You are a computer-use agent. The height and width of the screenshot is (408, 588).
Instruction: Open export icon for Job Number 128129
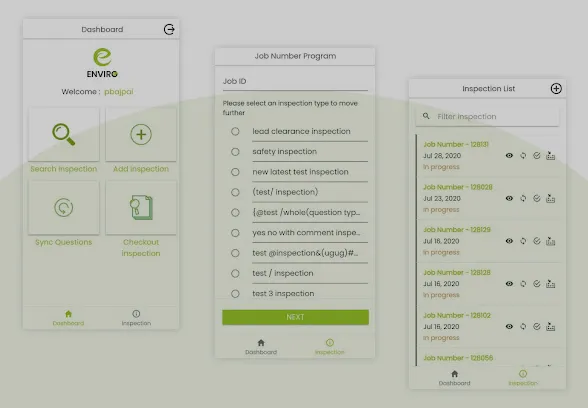[x=550, y=241]
